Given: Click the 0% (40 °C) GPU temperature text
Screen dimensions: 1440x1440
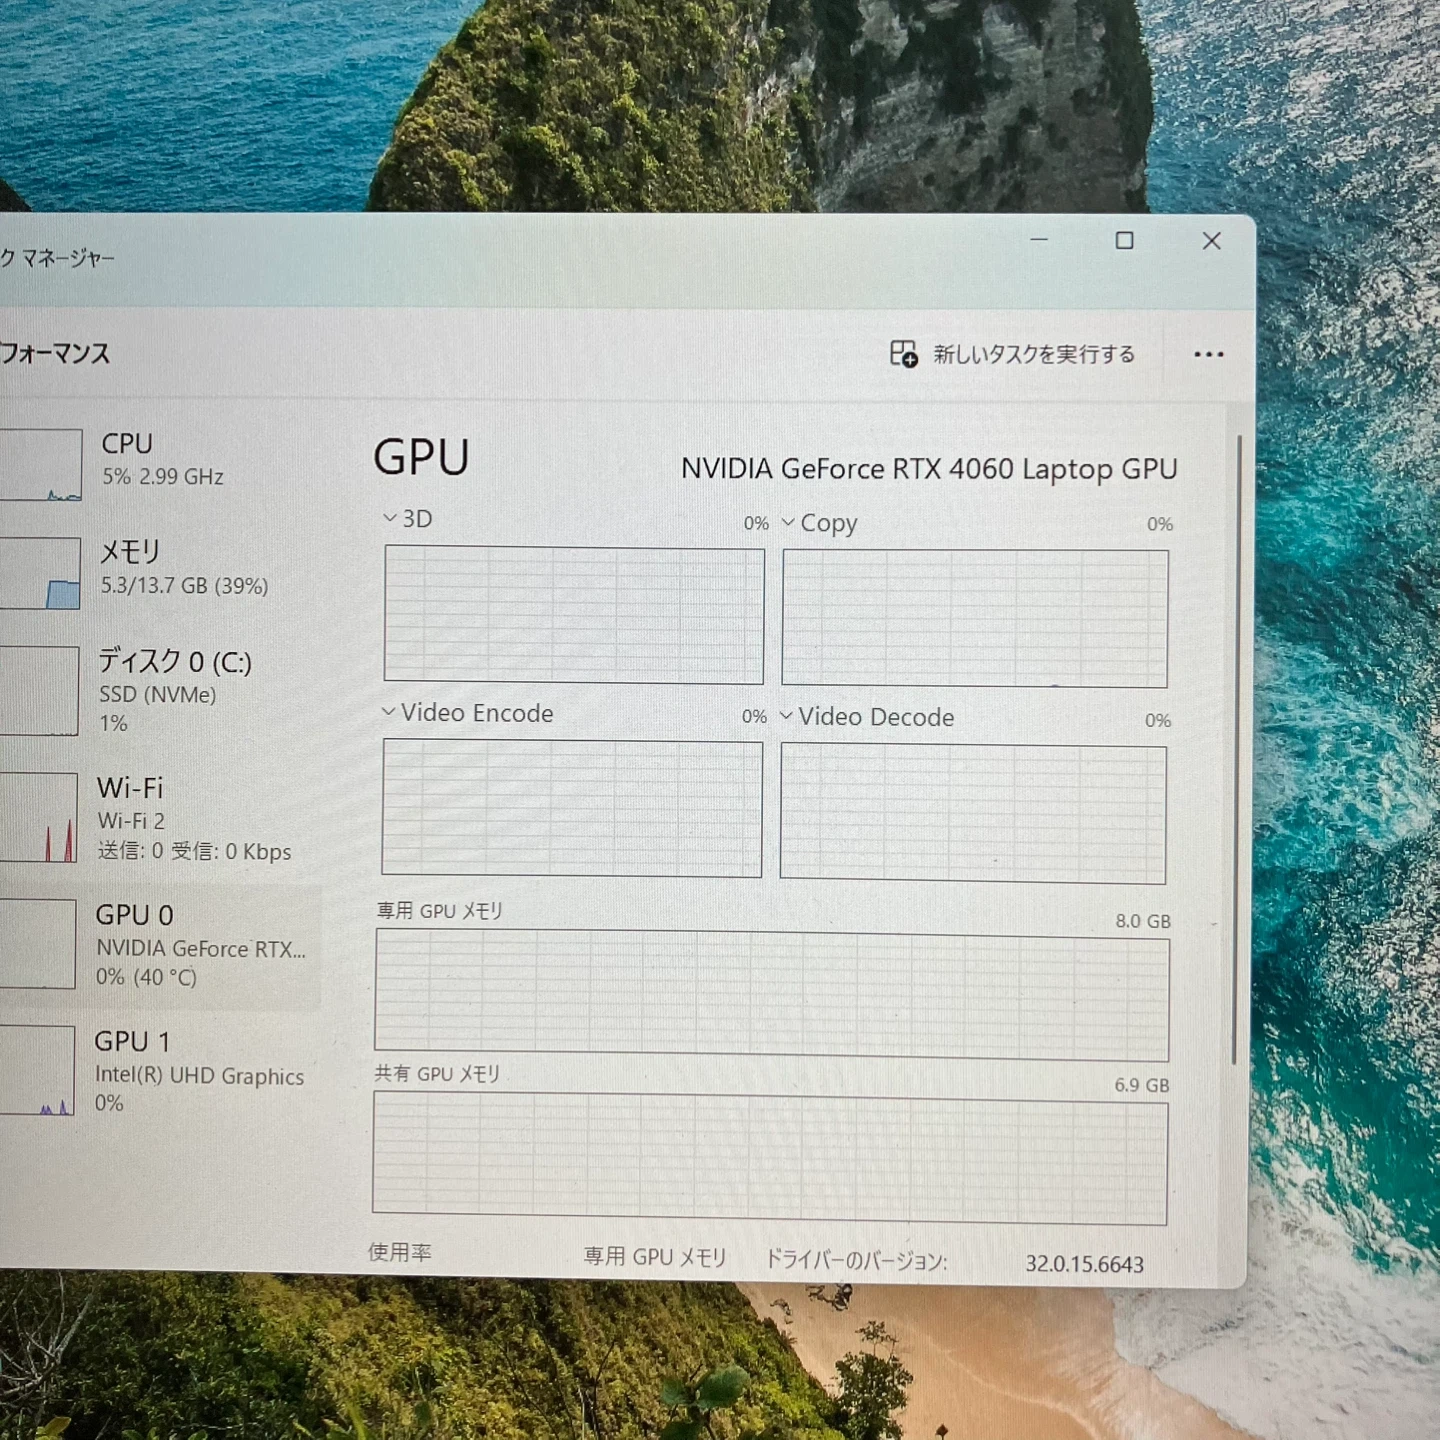Looking at the screenshot, I should pos(146,977).
